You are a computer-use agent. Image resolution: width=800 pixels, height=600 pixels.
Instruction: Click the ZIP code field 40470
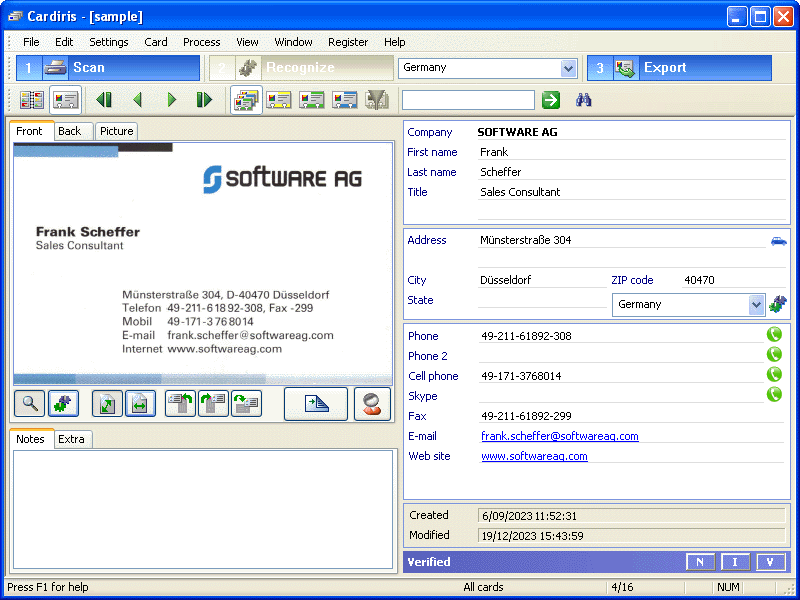(733, 280)
